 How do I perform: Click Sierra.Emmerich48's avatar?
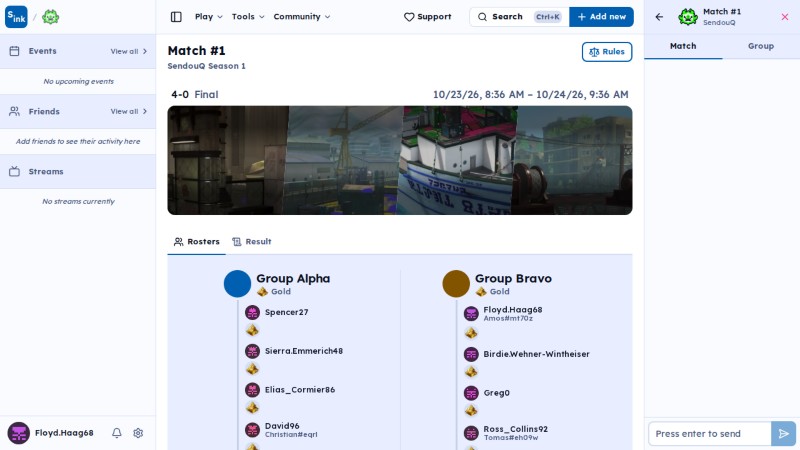(253, 351)
